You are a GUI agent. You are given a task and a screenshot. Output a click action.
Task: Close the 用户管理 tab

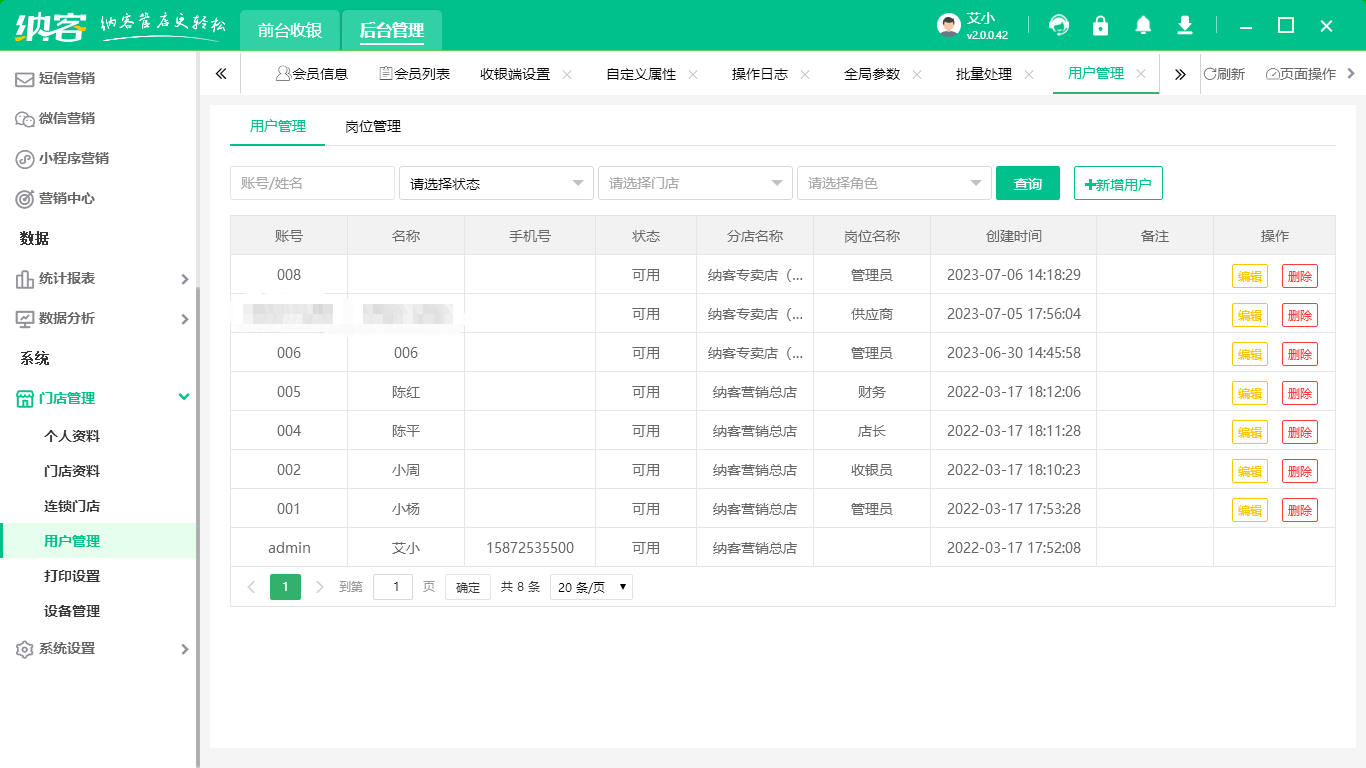pos(1141,74)
